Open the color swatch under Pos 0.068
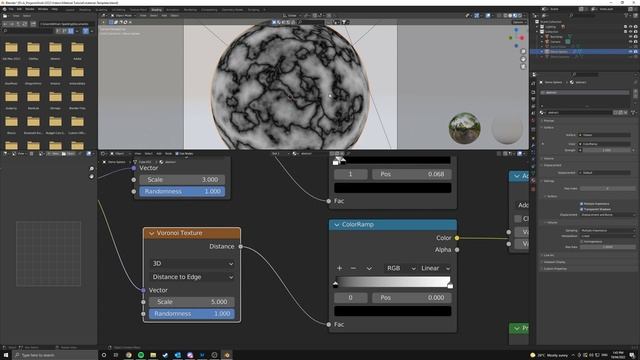The height and width of the screenshot is (360, 640). [x=393, y=188]
